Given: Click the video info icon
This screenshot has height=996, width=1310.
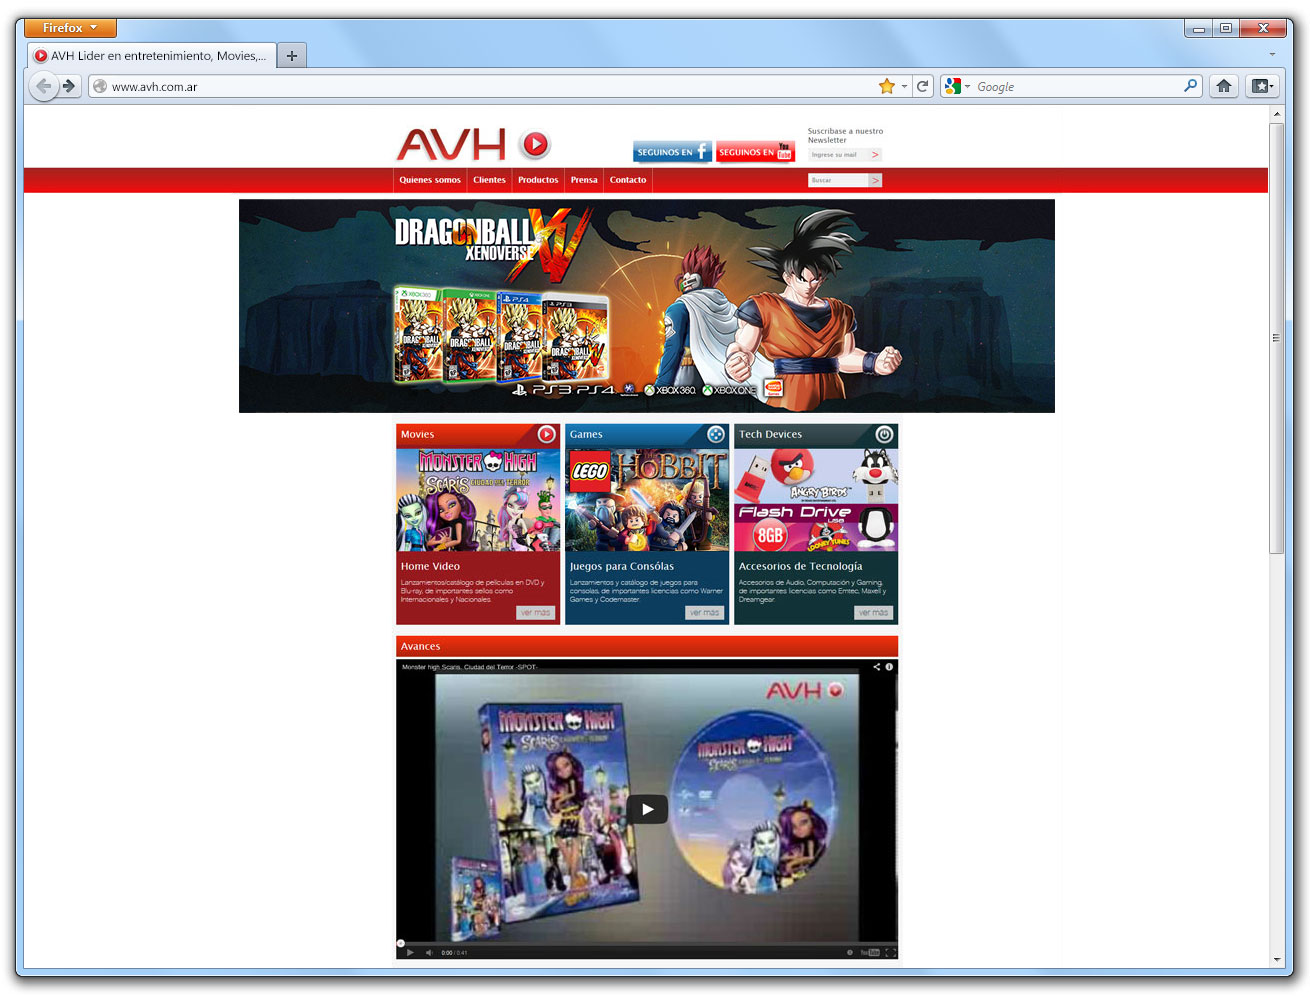Looking at the screenshot, I should [889, 667].
